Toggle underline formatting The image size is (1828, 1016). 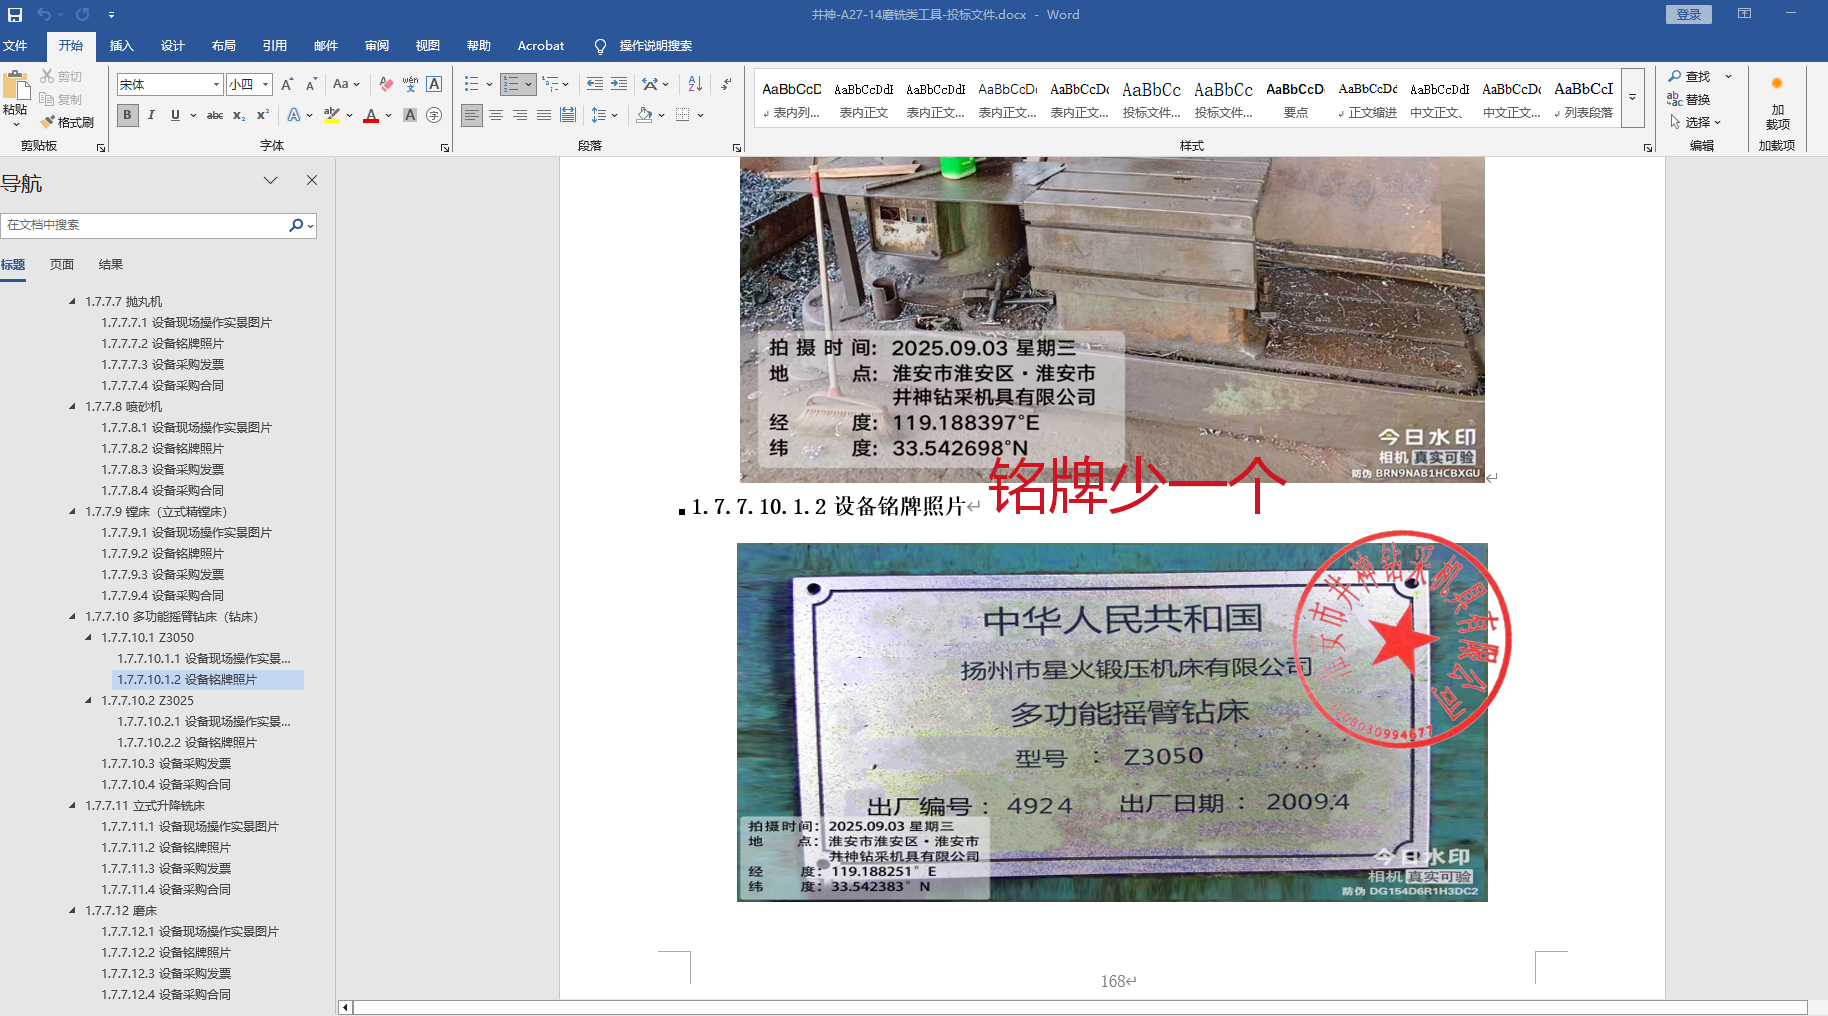pyautogui.click(x=175, y=115)
